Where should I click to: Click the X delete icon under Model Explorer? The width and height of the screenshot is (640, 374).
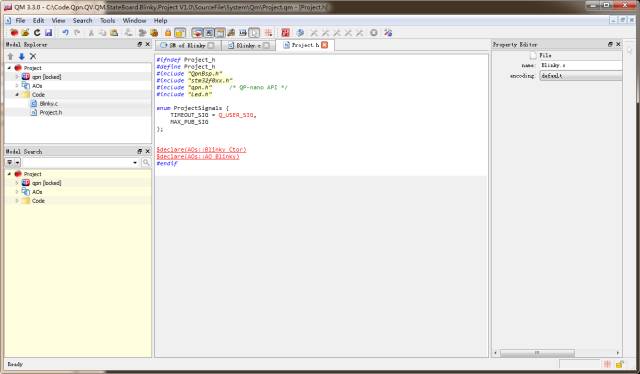[x=33, y=56]
